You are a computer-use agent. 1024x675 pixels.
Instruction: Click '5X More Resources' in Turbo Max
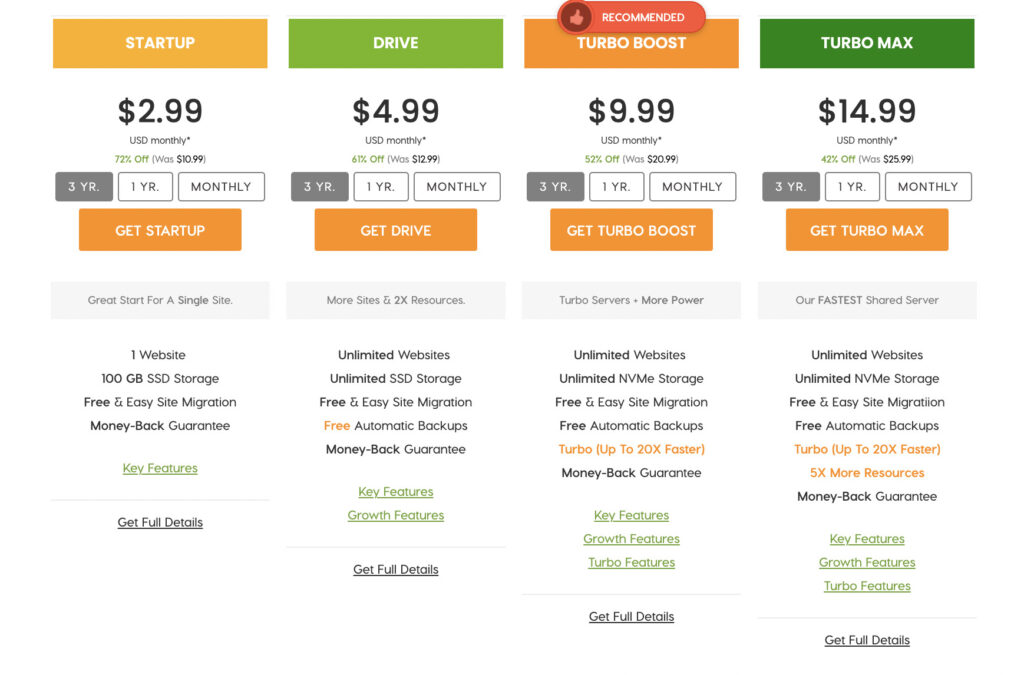tap(867, 473)
